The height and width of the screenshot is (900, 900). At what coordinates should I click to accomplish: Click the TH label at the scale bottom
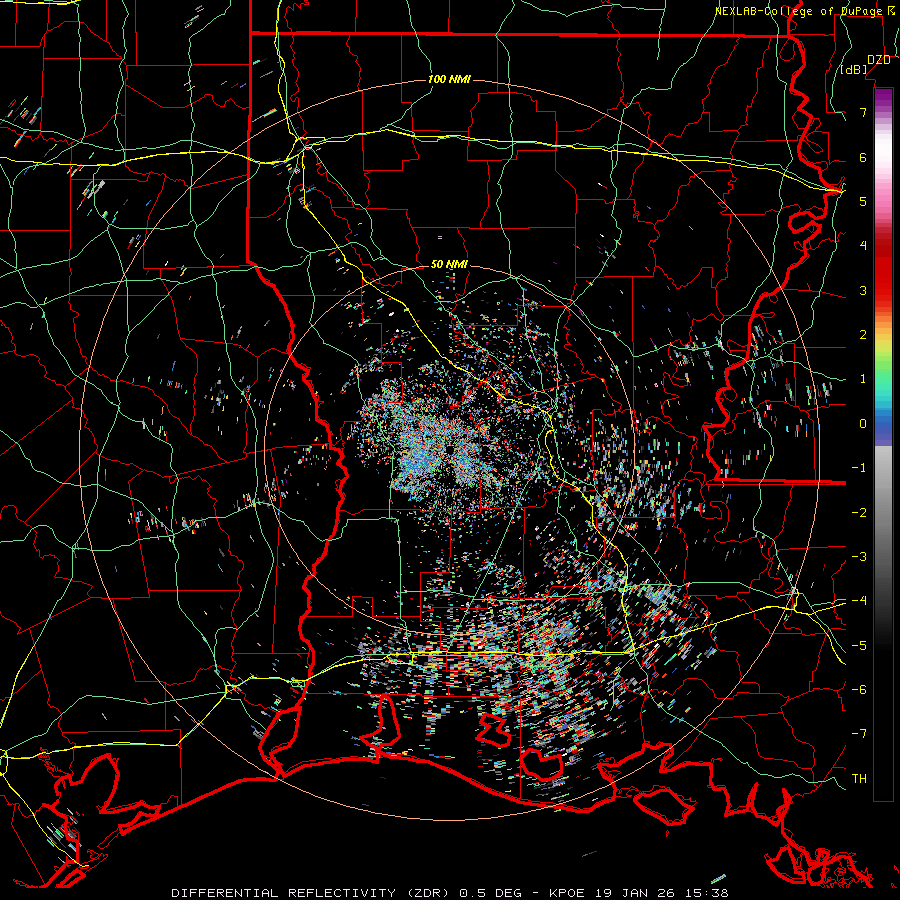click(859, 779)
